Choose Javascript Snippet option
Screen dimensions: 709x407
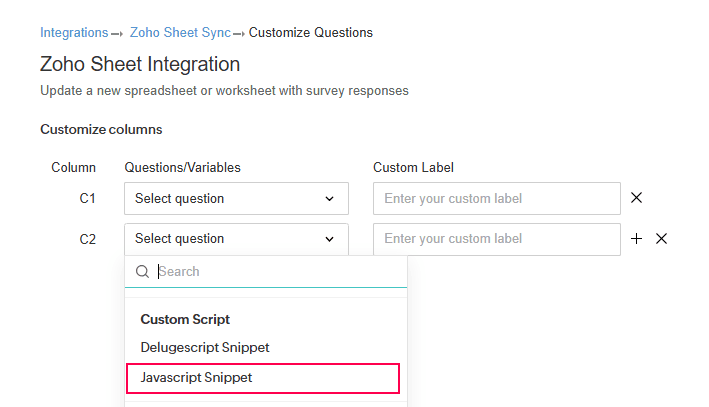262,378
